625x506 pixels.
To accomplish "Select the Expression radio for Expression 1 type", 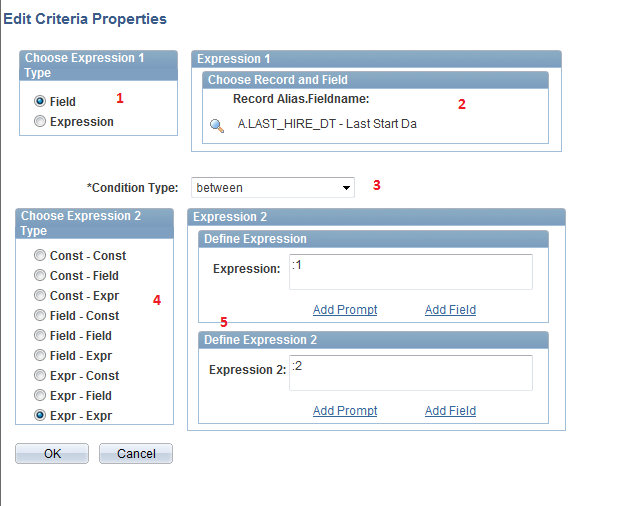I will point(40,122).
